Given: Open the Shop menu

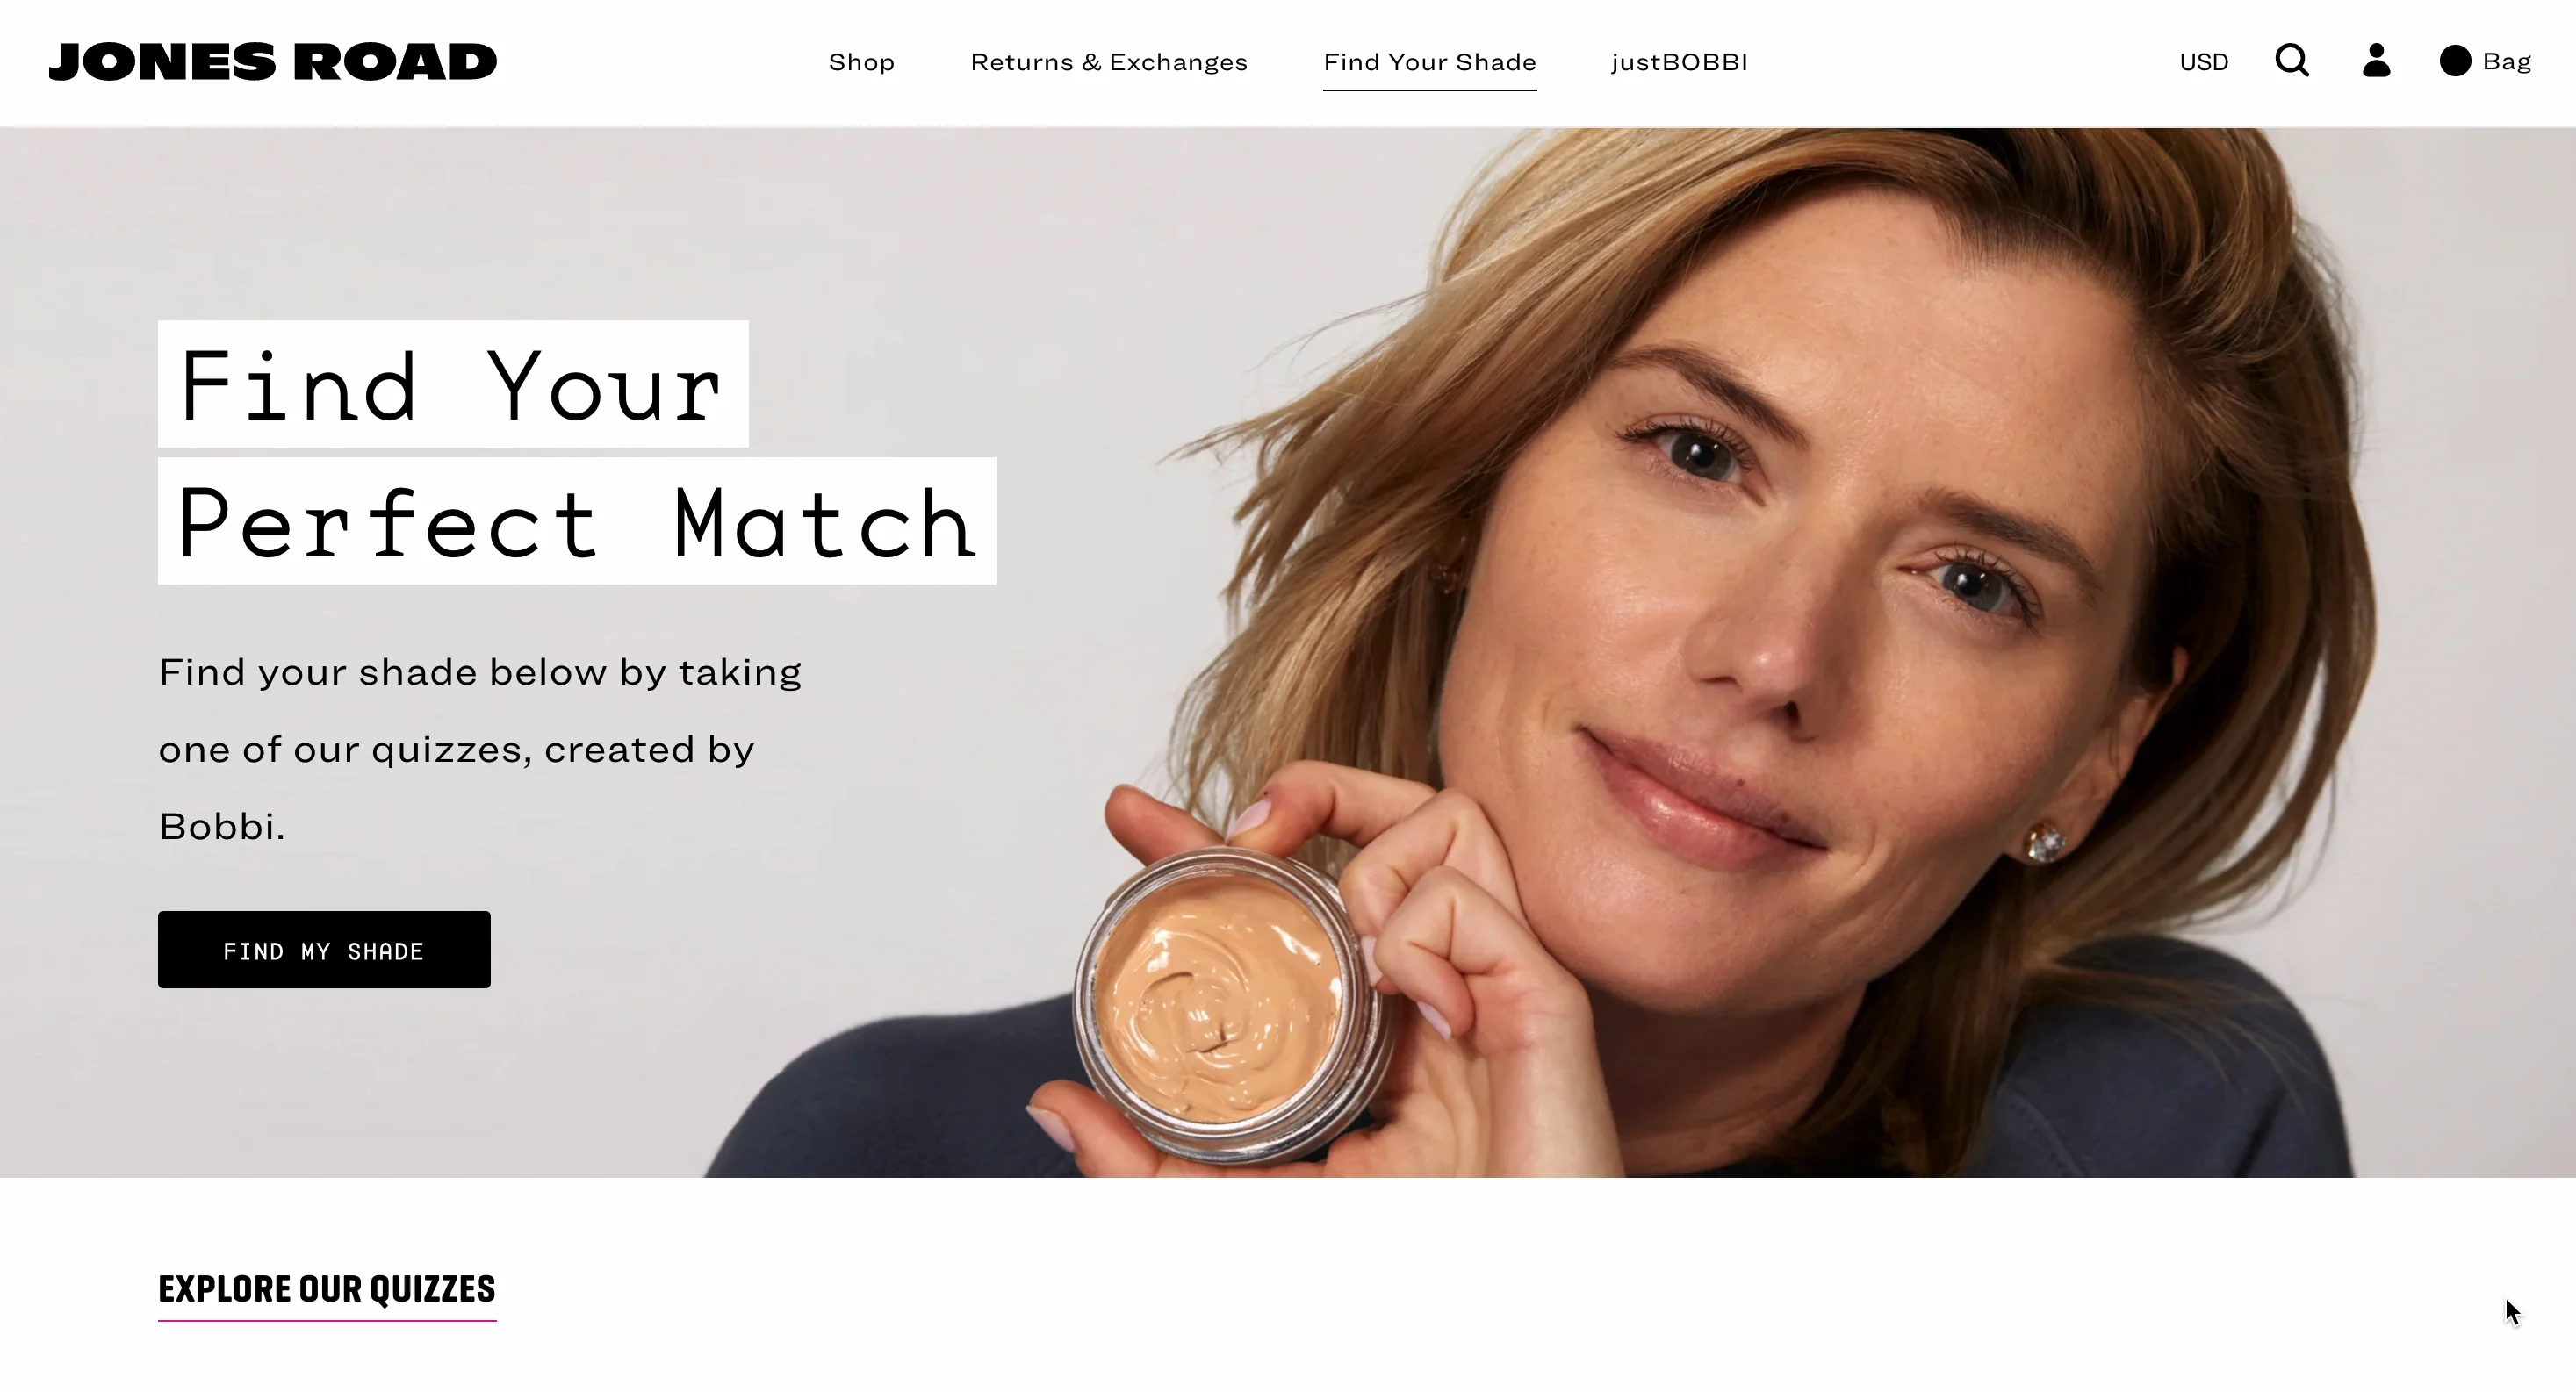Looking at the screenshot, I should 861,62.
